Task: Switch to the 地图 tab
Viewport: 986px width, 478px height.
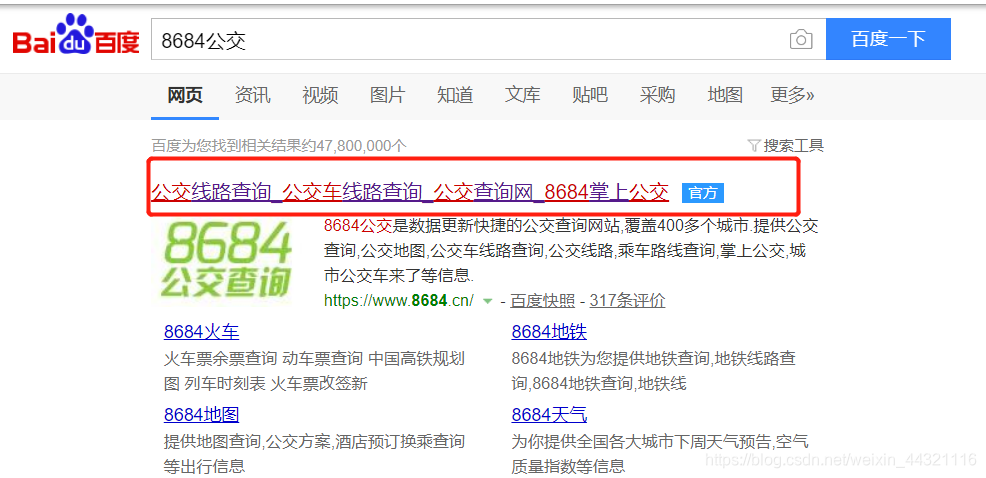Action: (725, 95)
